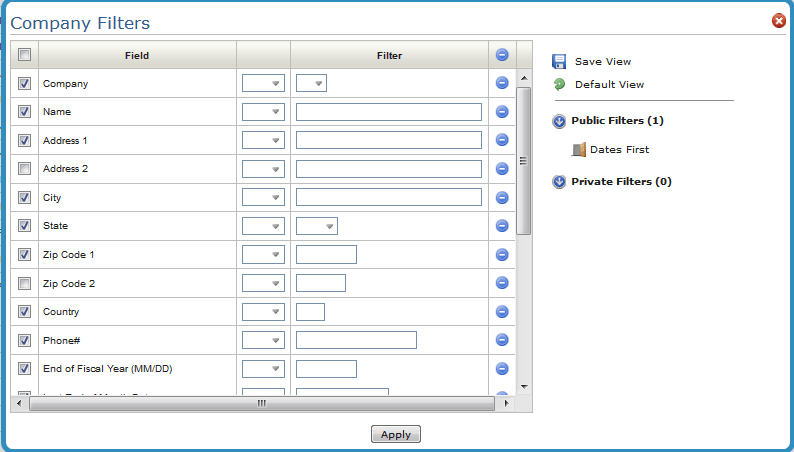Click the minus icon in the Company row
The height and width of the screenshot is (452, 794).
point(502,83)
